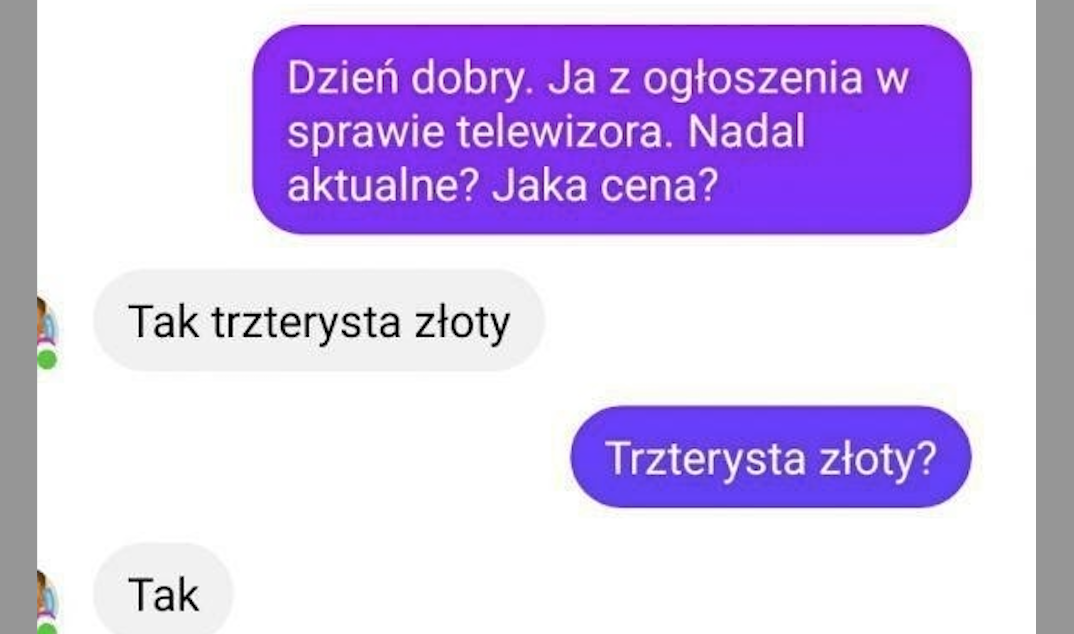Click the gray margin strip on the right edge
Screen dimensions: 1074x634
1055,317
